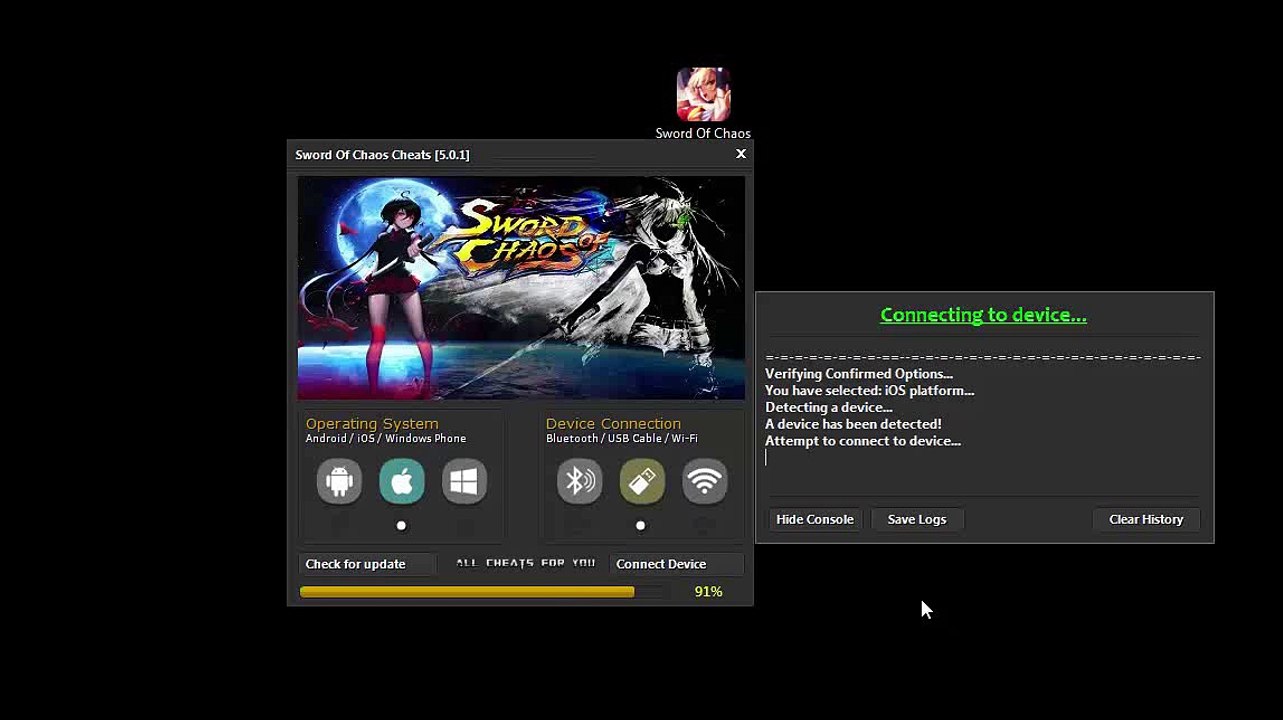The width and height of the screenshot is (1283, 720).
Task: Clear the console history
Action: pyautogui.click(x=1146, y=519)
